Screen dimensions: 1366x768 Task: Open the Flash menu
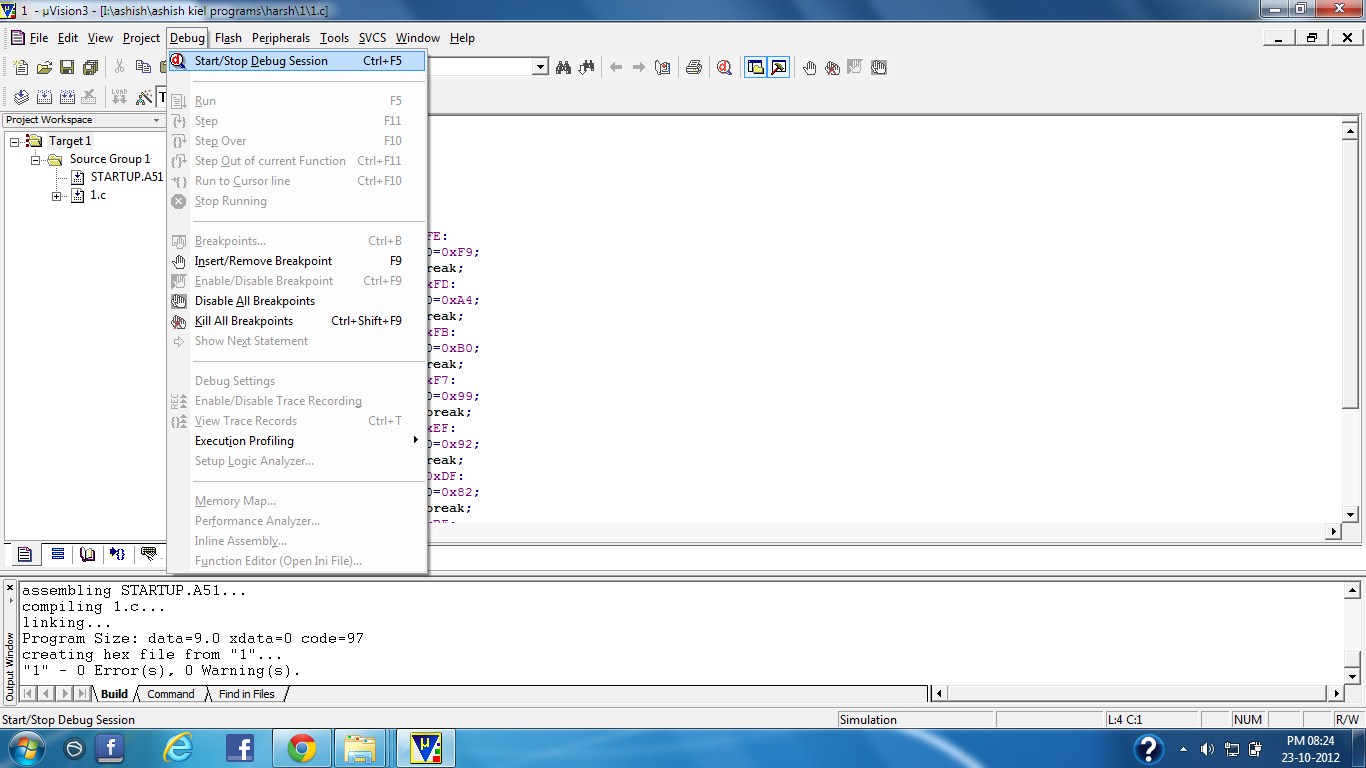coord(228,38)
